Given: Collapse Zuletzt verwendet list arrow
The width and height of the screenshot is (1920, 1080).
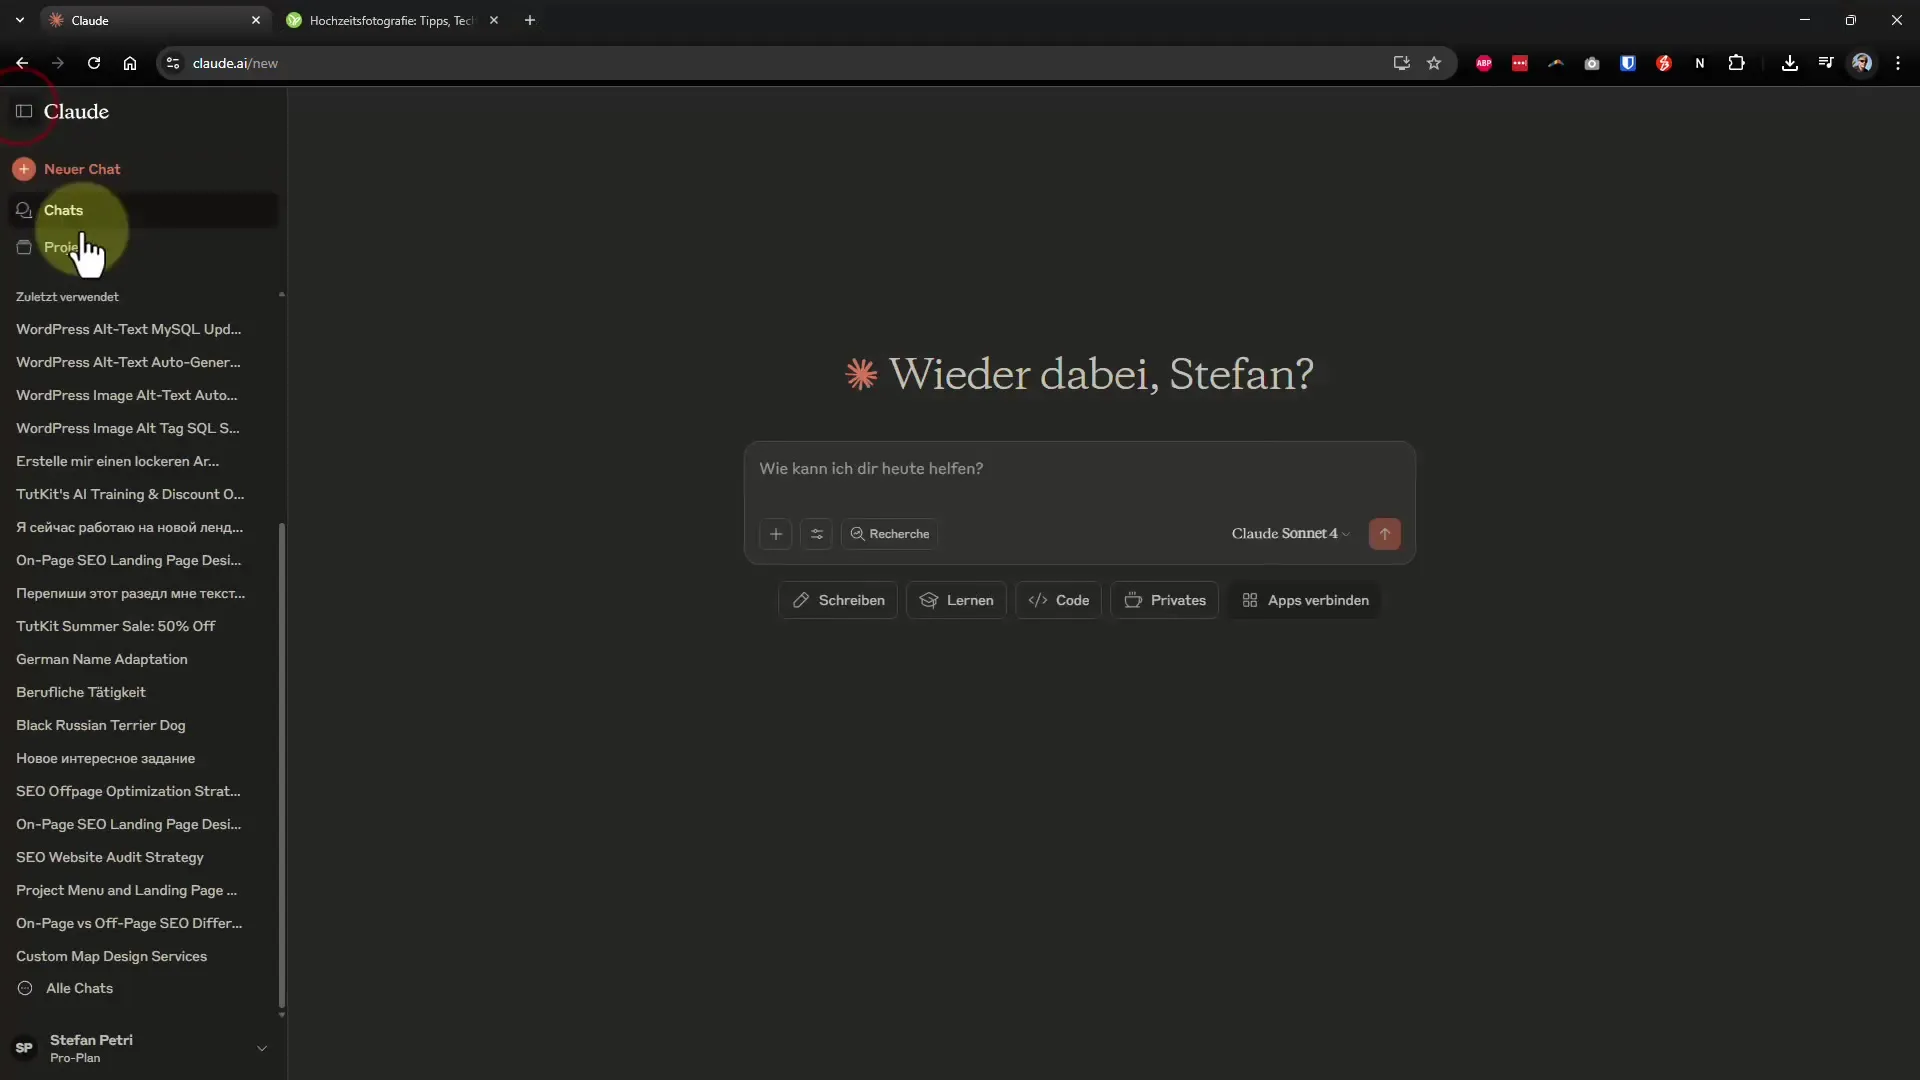Looking at the screenshot, I should click(281, 295).
